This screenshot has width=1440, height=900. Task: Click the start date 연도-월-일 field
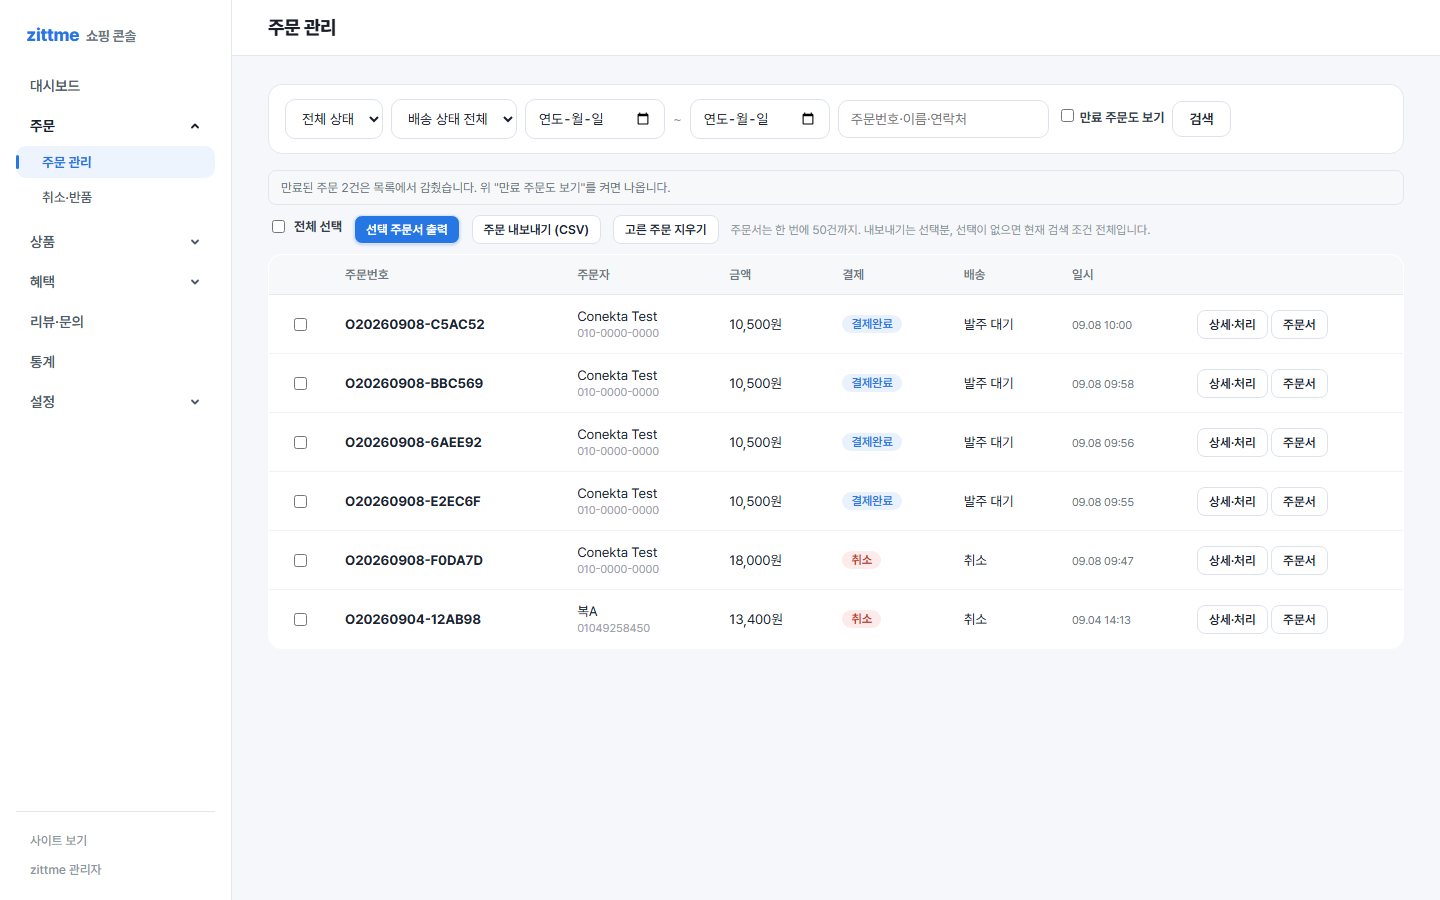[x=594, y=119]
